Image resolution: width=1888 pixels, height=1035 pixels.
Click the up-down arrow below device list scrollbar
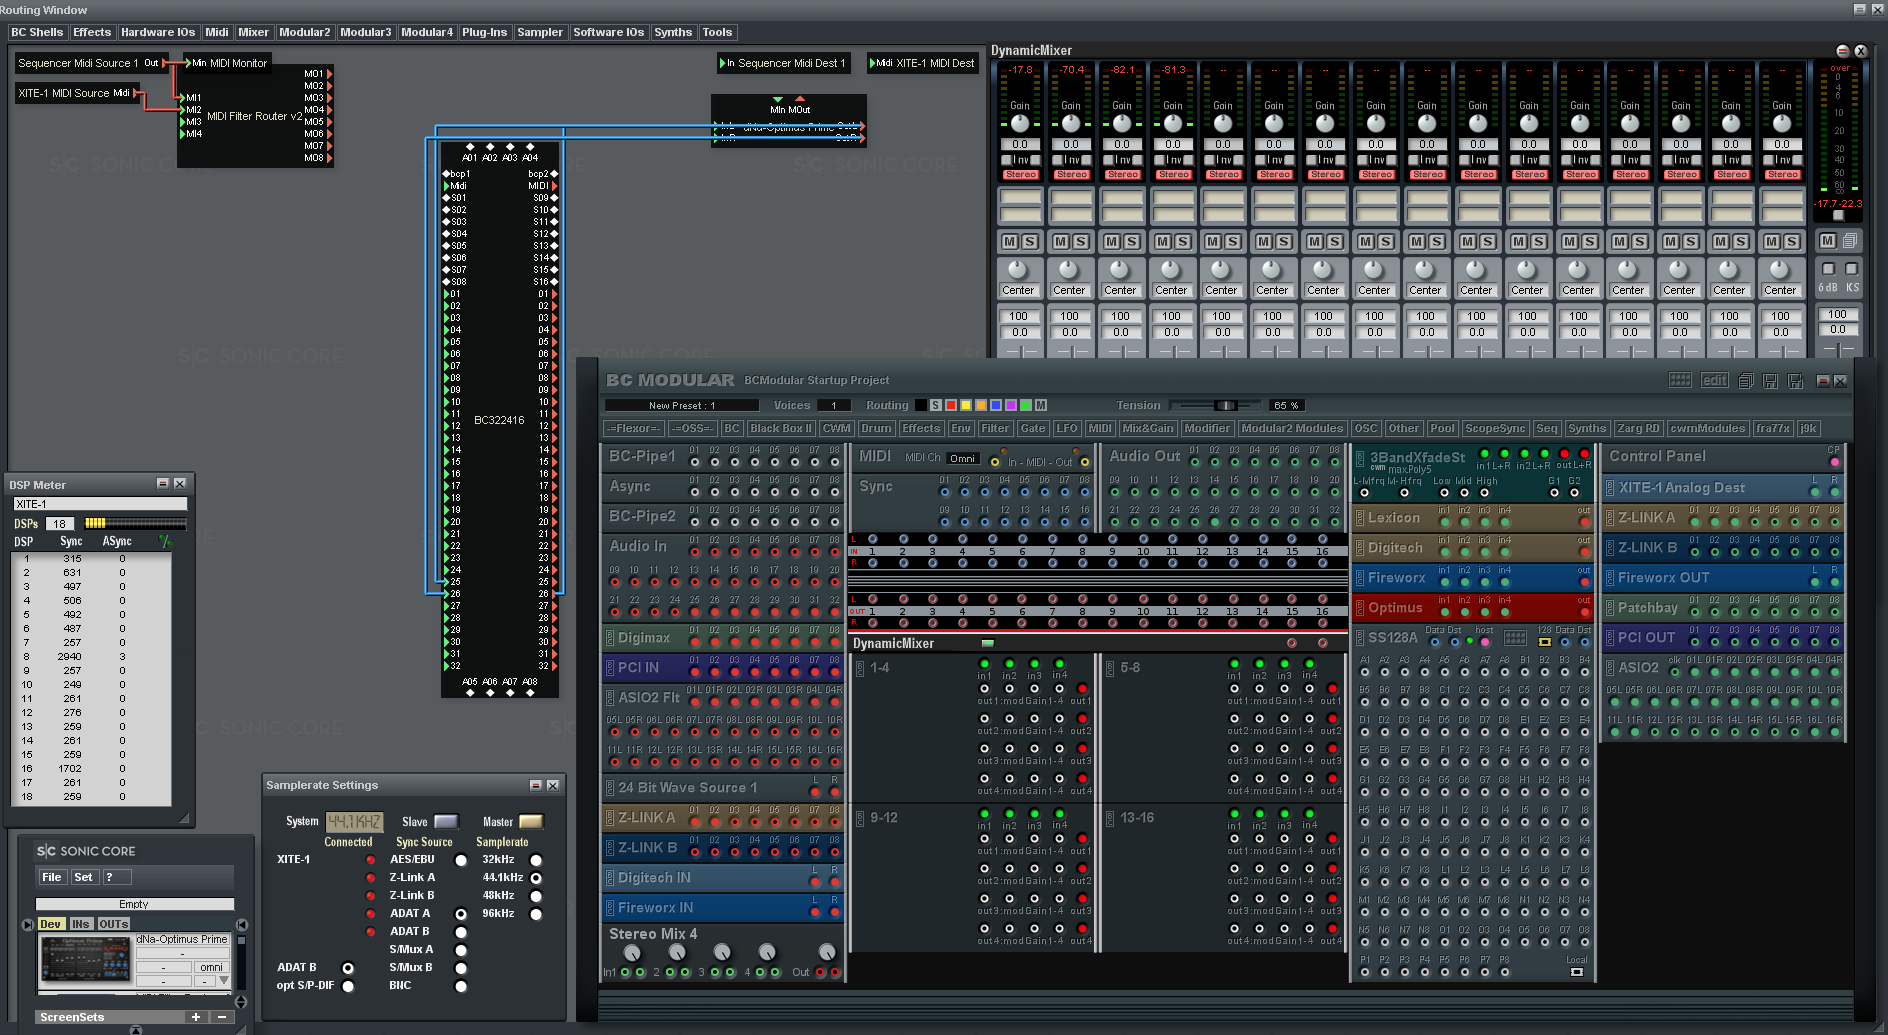pos(241,1001)
